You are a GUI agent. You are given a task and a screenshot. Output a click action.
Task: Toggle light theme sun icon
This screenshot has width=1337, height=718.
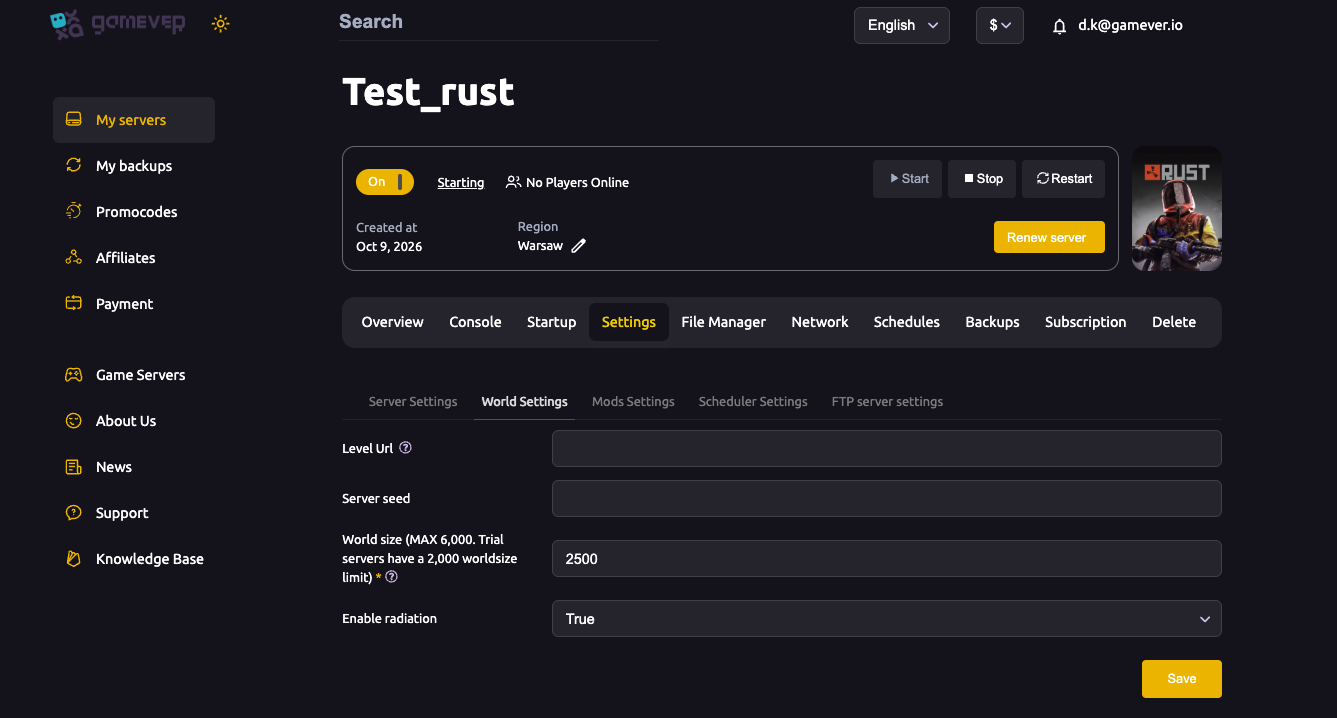pyautogui.click(x=221, y=24)
